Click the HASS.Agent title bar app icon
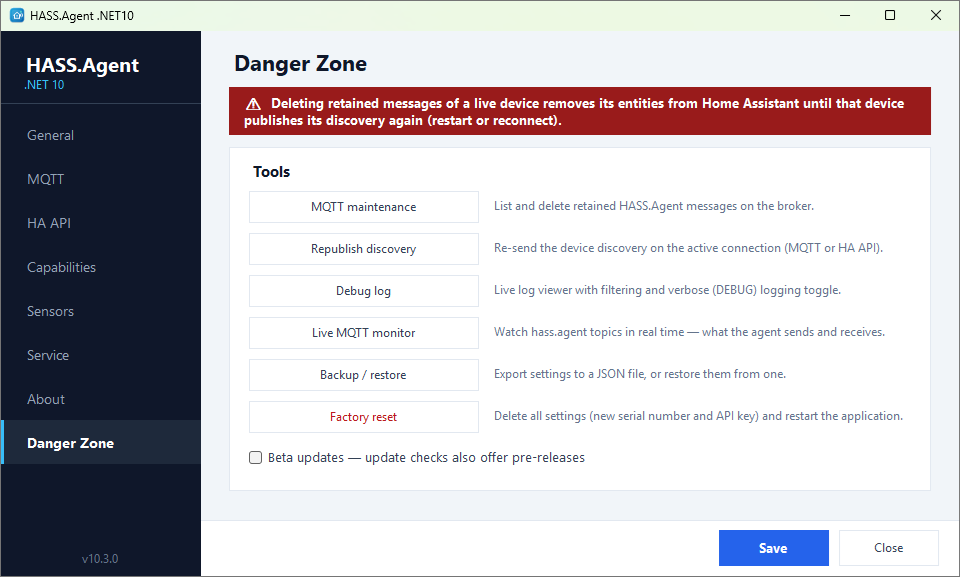 tap(17, 15)
